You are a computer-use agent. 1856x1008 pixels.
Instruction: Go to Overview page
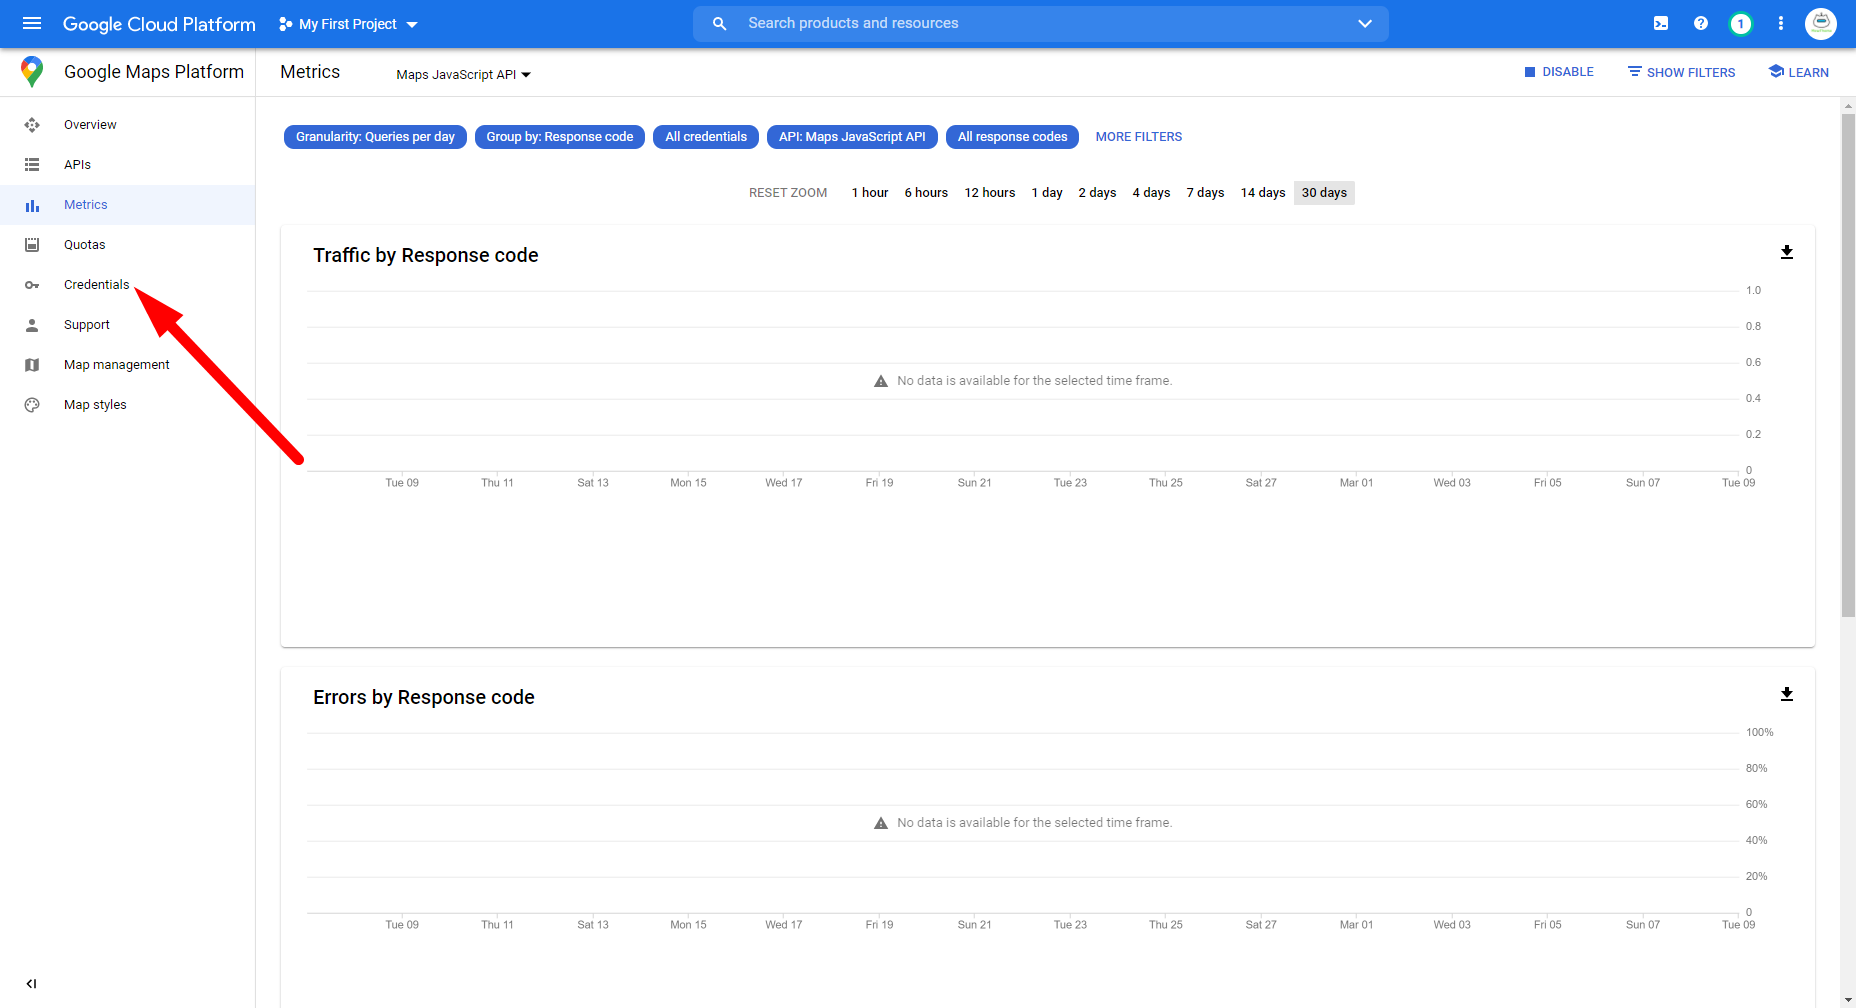(90, 125)
